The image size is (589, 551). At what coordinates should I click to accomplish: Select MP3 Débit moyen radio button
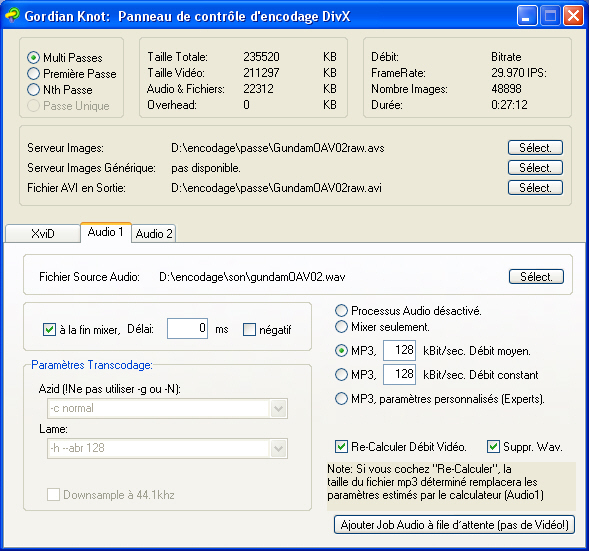pyautogui.click(x=341, y=351)
